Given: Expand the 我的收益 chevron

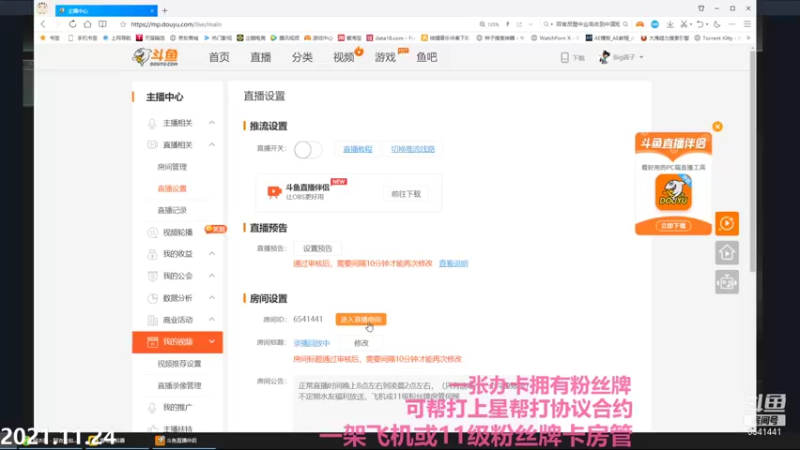Looking at the screenshot, I should coord(212,254).
